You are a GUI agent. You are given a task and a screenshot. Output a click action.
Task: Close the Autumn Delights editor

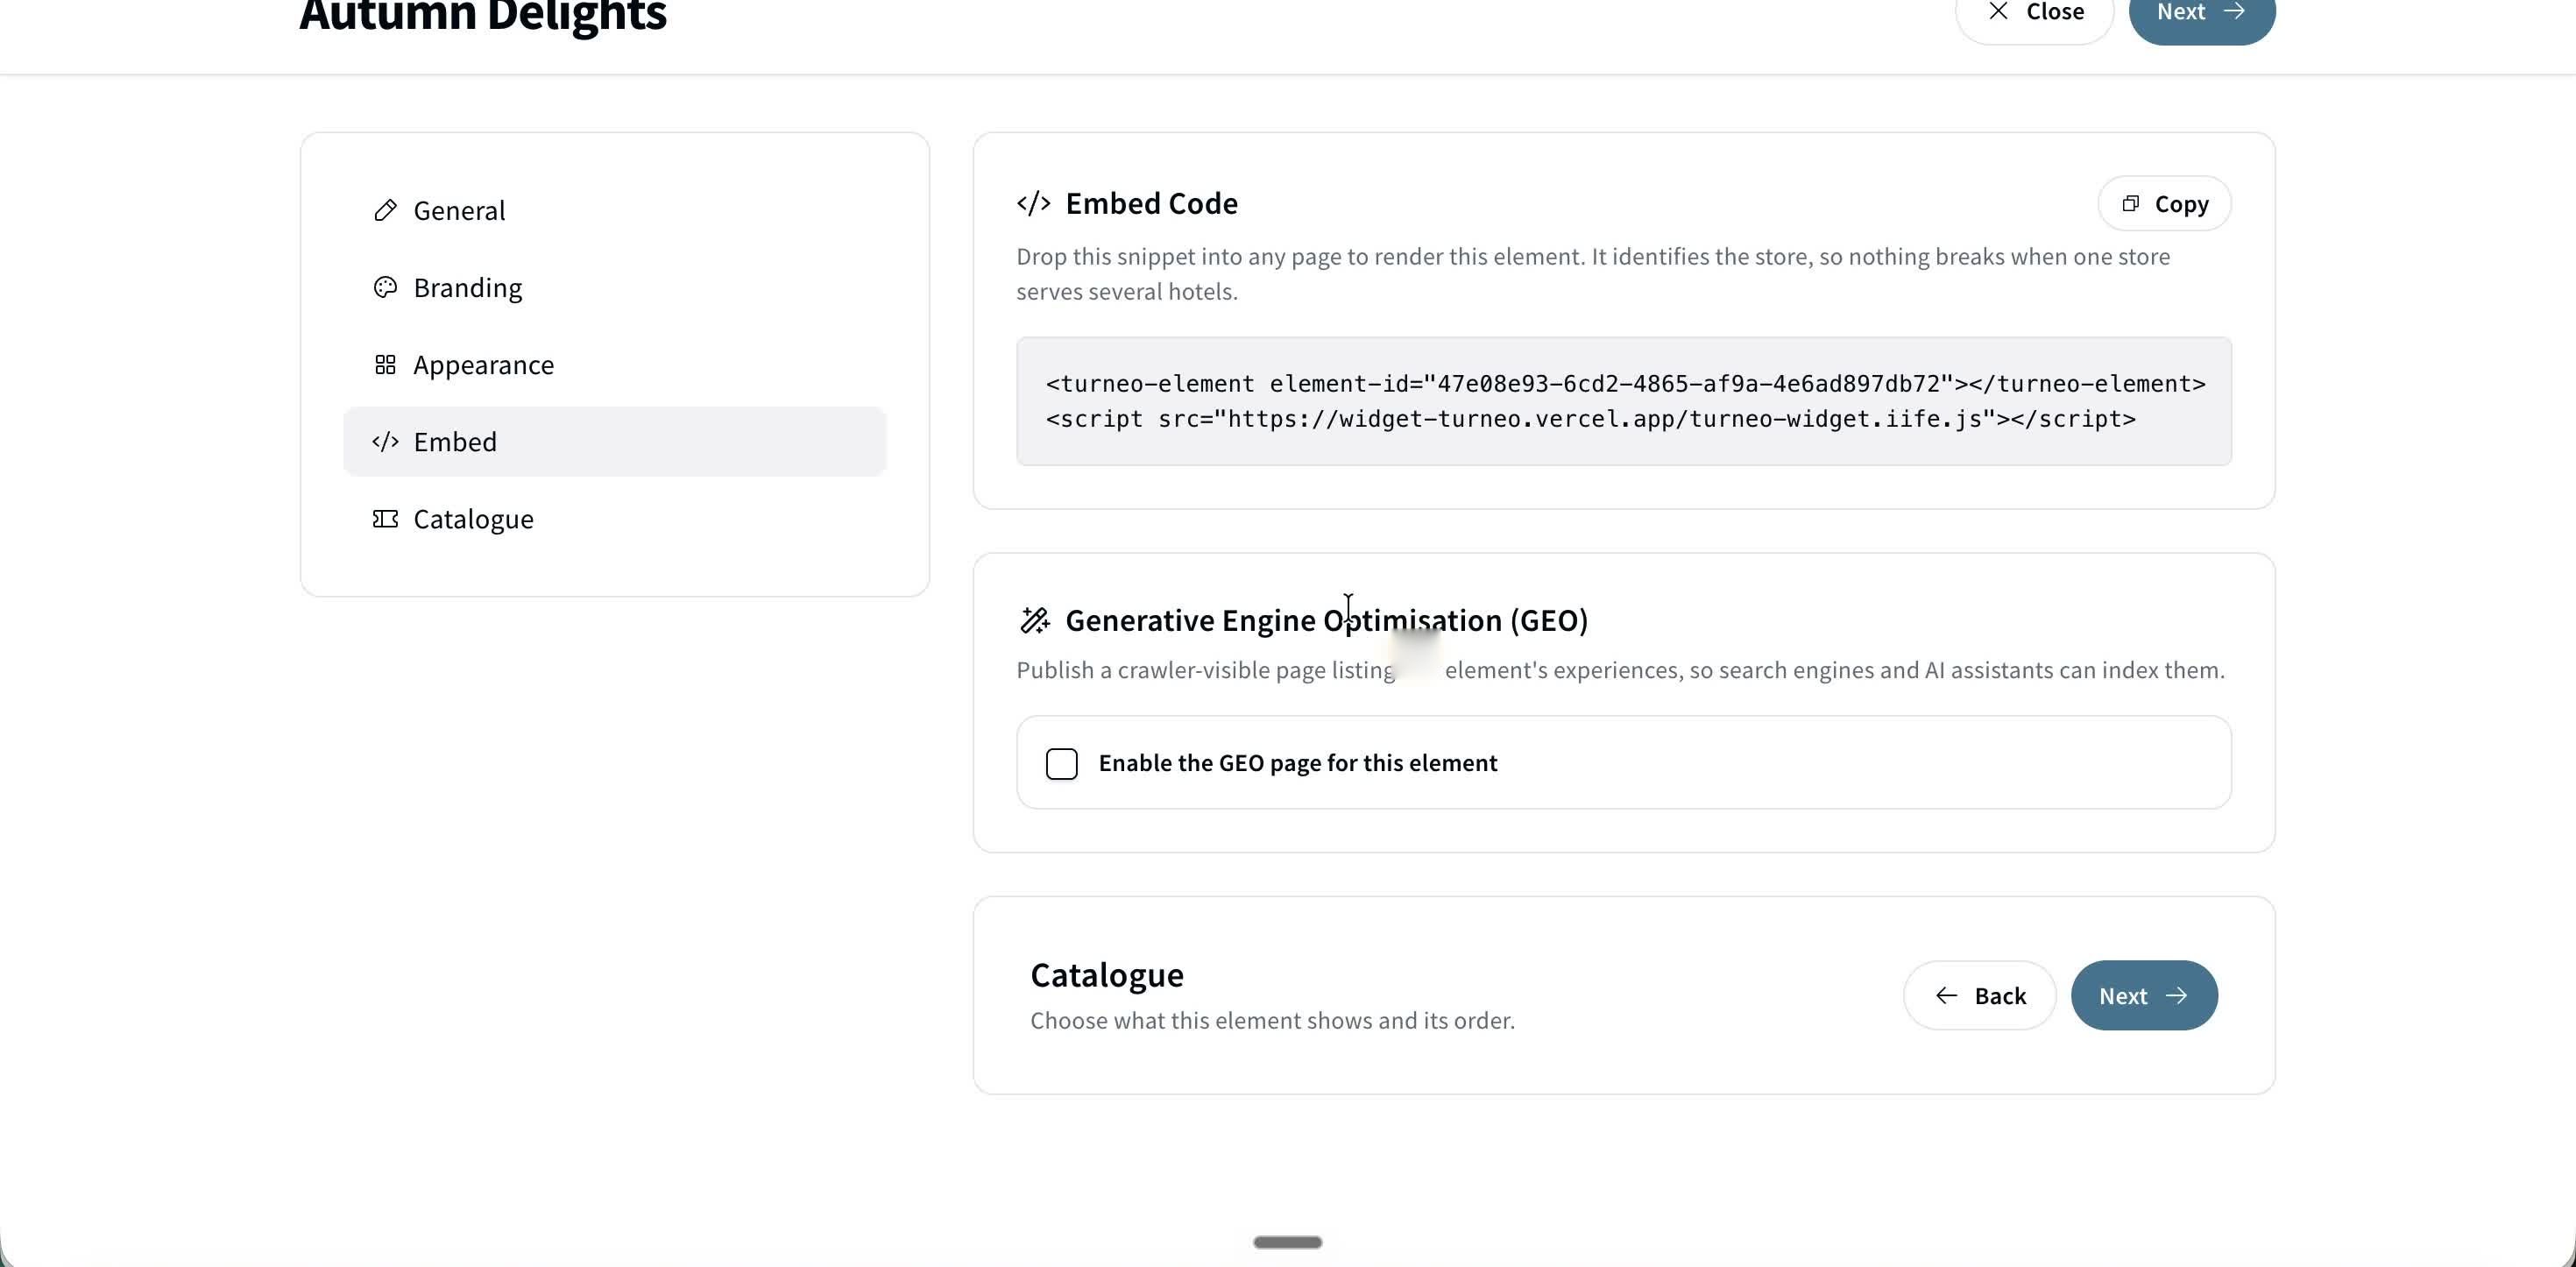pos(2034,13)
